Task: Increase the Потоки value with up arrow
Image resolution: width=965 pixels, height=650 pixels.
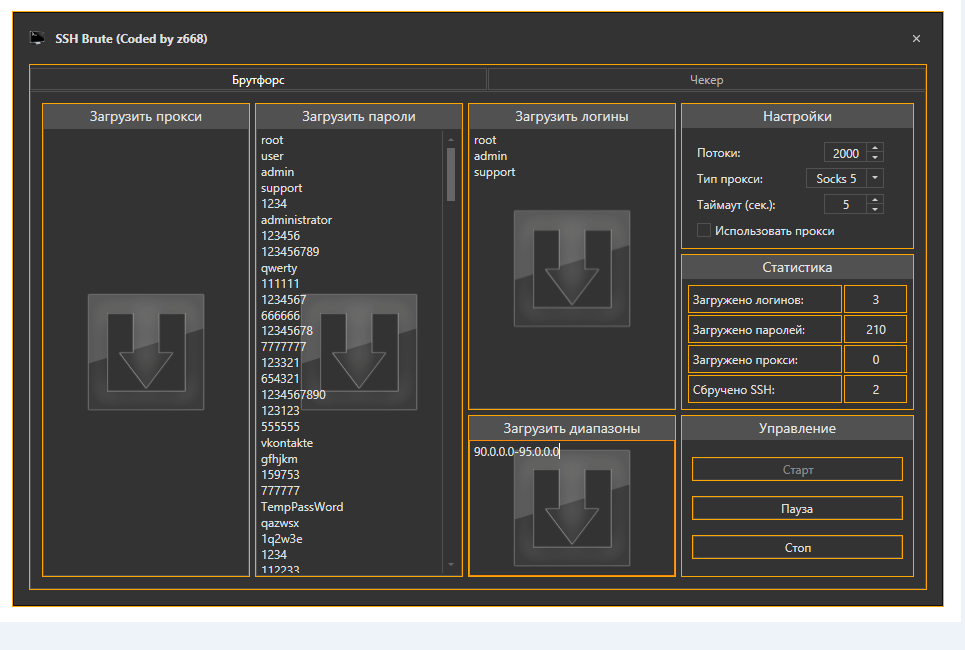Action: tap(876, 148)
